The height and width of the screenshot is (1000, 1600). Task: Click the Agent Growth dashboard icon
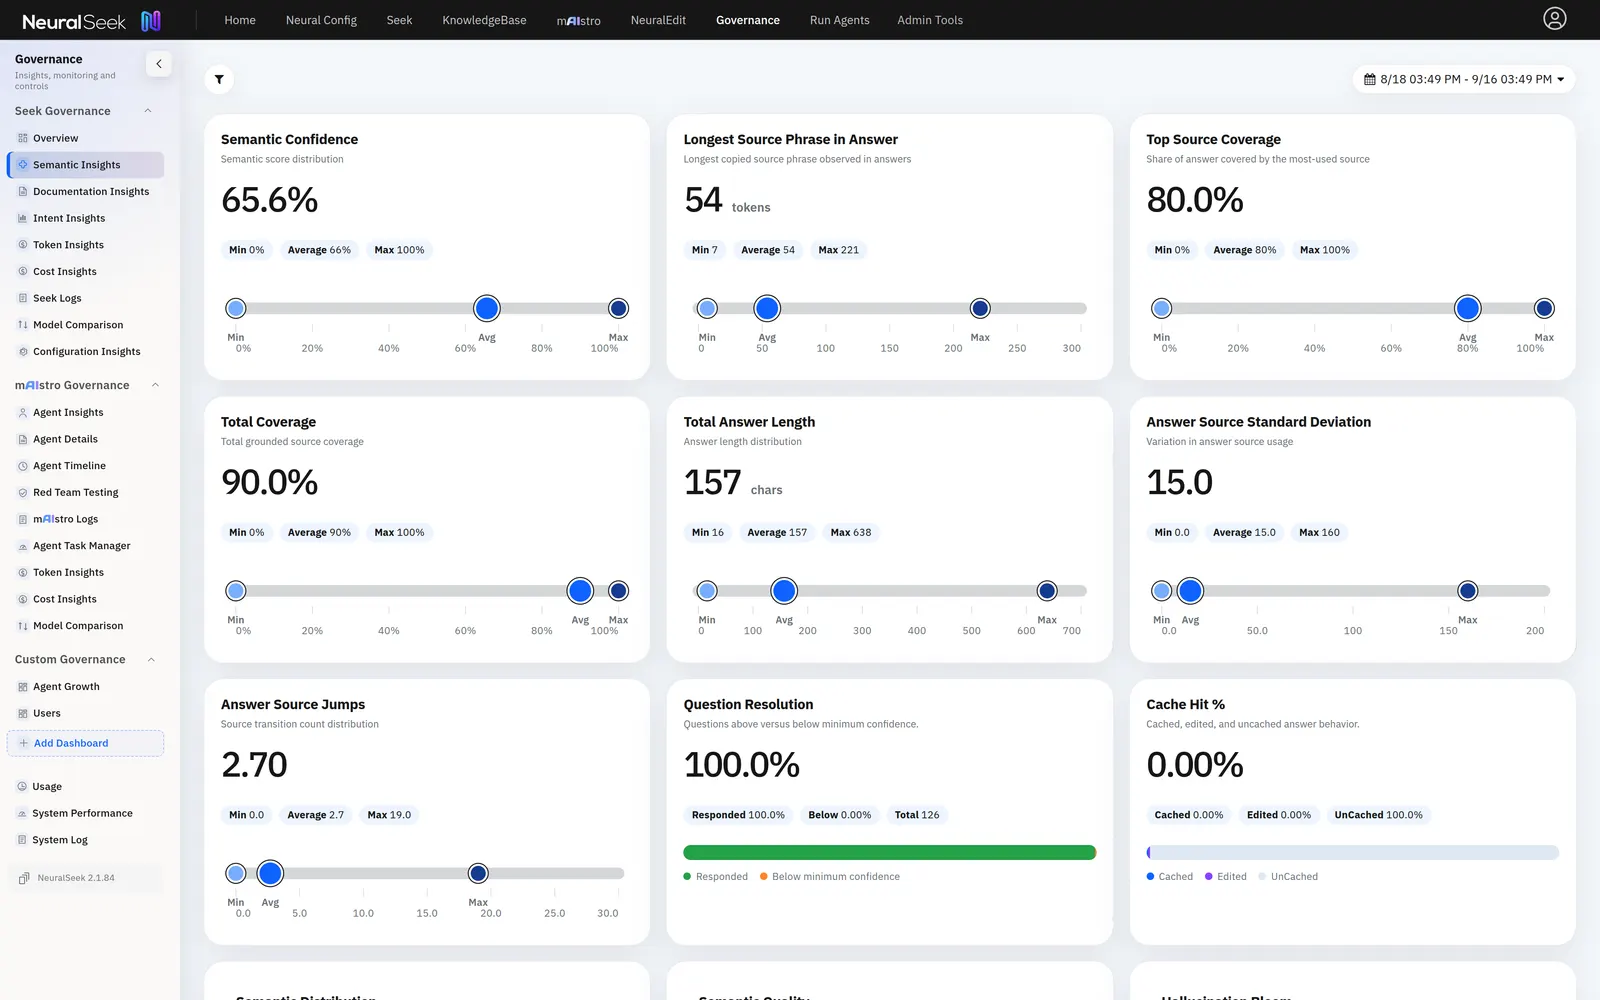(x=23, y=687)
